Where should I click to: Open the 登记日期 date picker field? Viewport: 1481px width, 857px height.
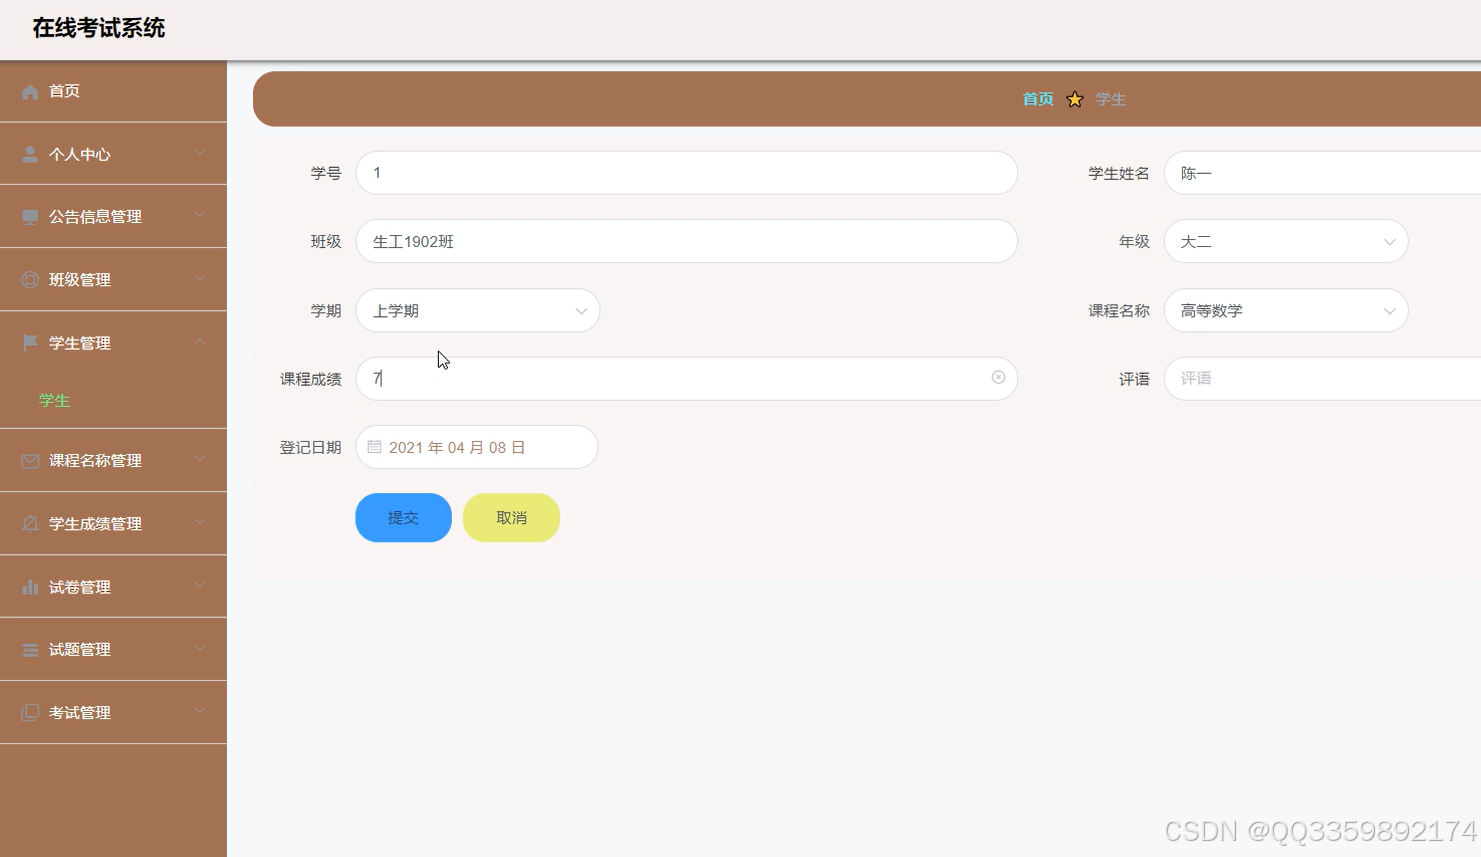pyautogui.click(x=477, y=447)
